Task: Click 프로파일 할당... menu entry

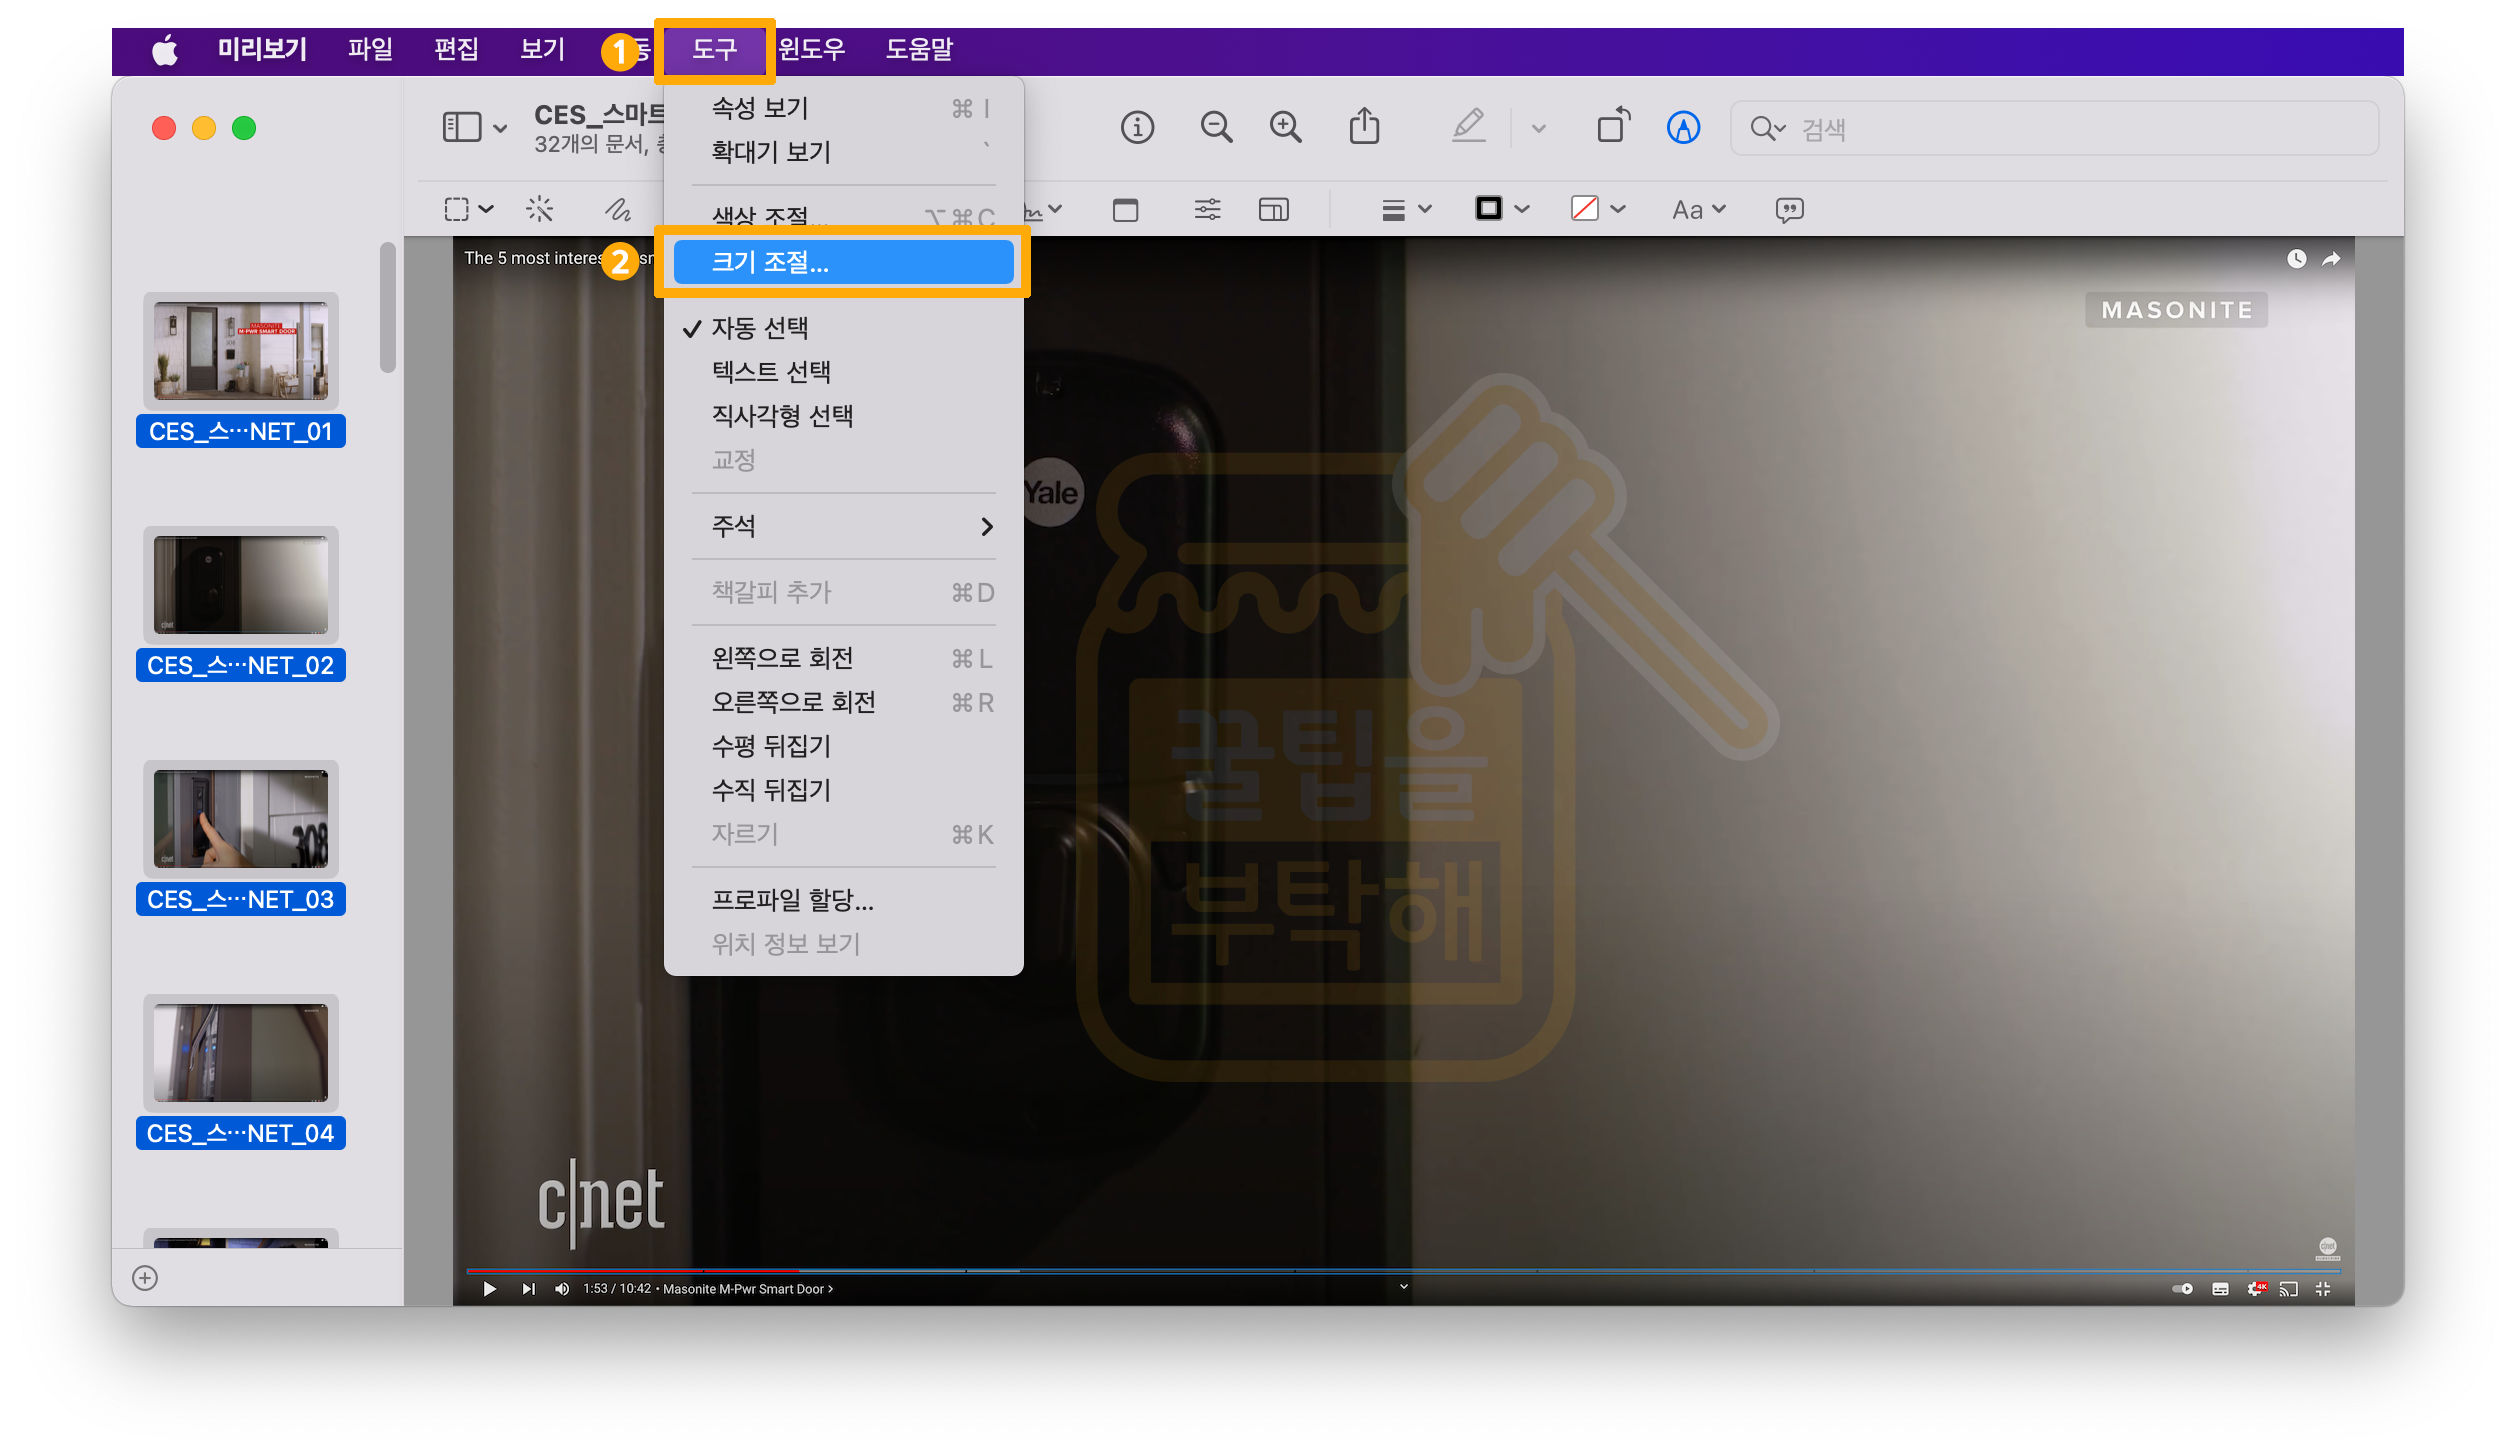Action: [792, 900]
